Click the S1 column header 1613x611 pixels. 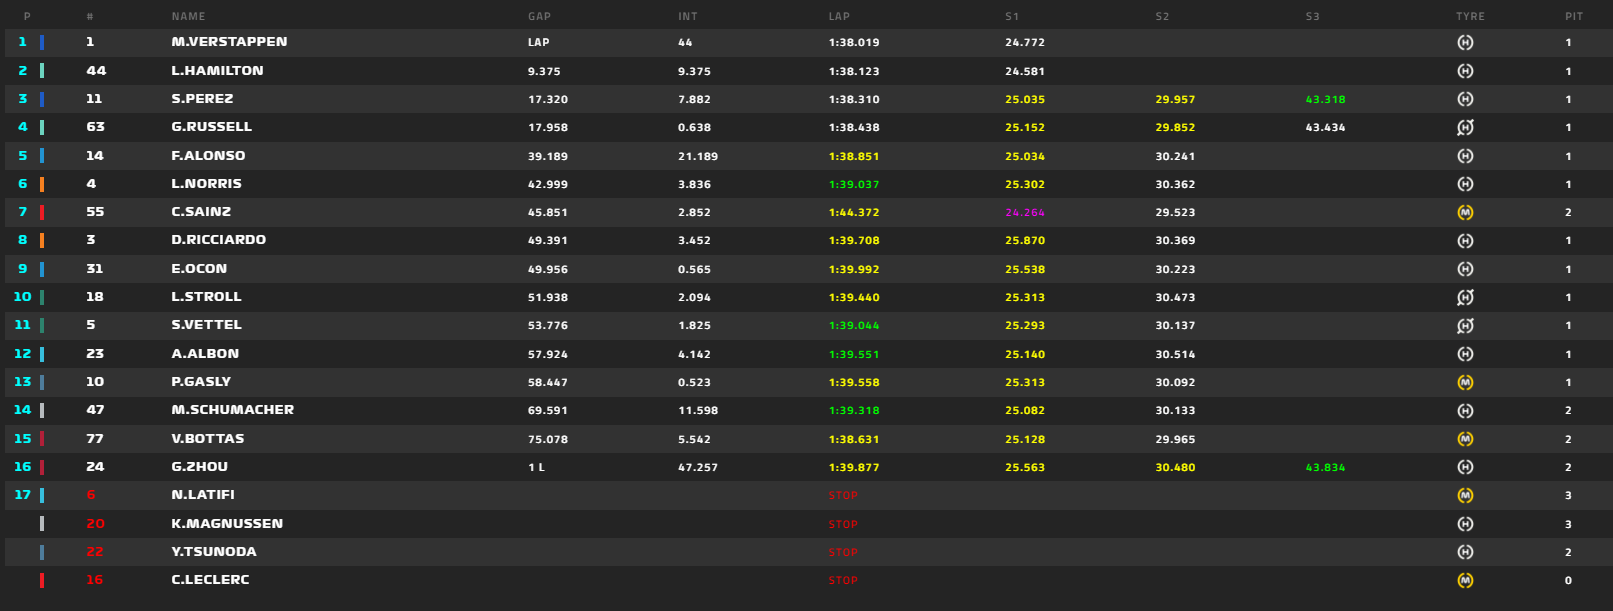point(1012,17)
